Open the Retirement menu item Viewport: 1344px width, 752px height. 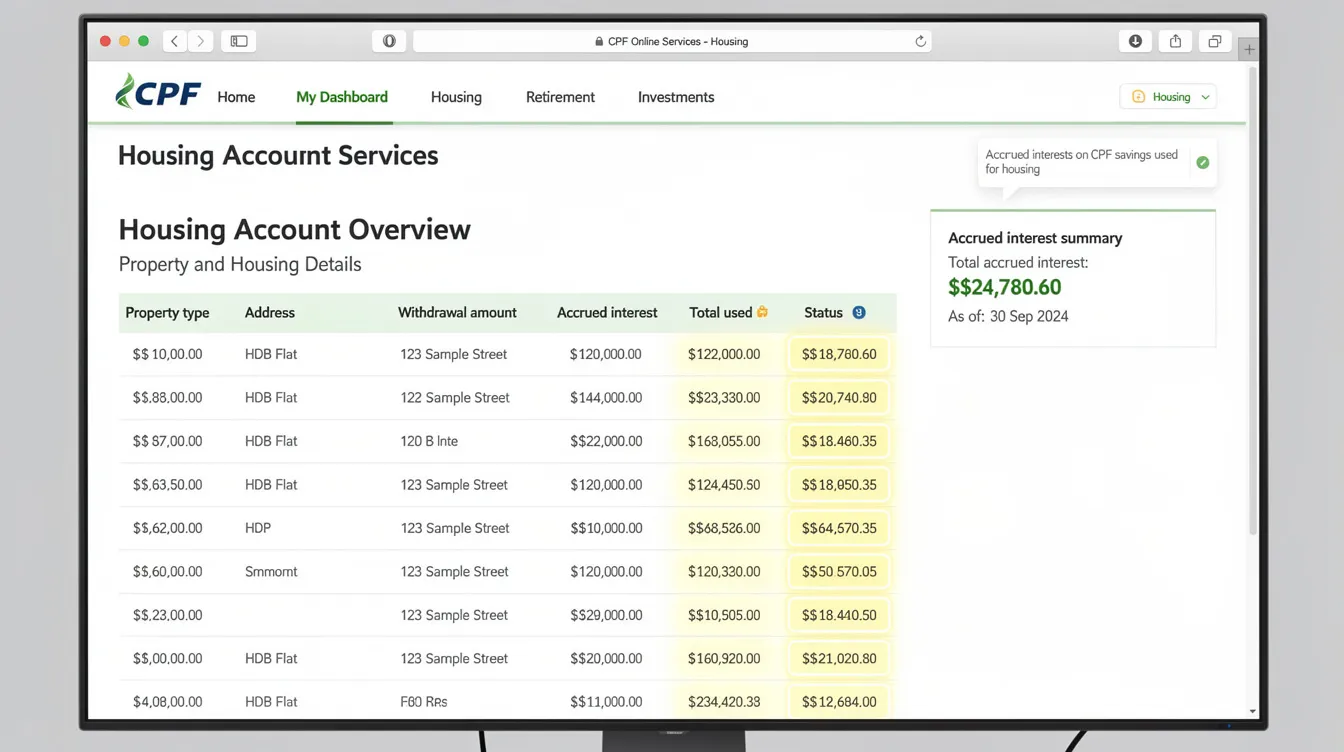coord(560,97)
